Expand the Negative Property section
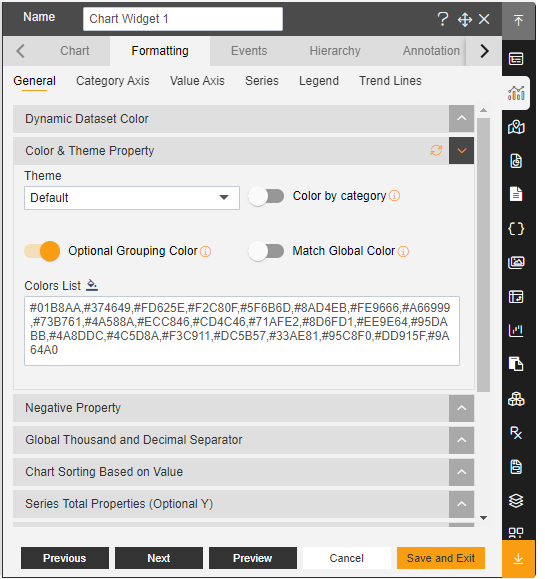 [244, 408]
